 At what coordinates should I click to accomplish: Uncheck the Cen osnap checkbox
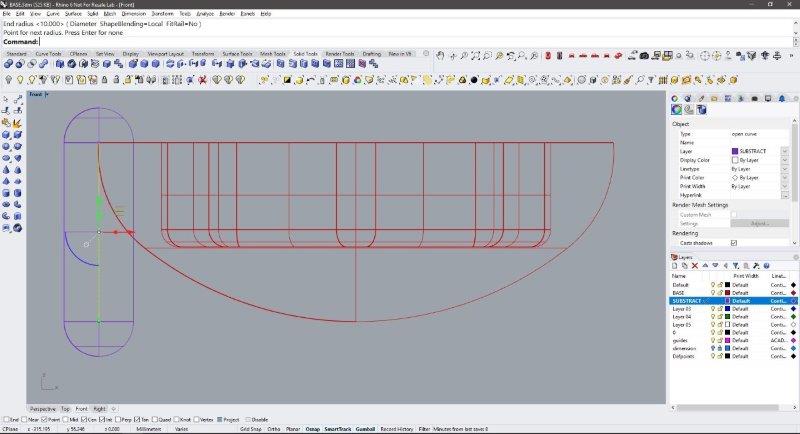pos(84,420)
